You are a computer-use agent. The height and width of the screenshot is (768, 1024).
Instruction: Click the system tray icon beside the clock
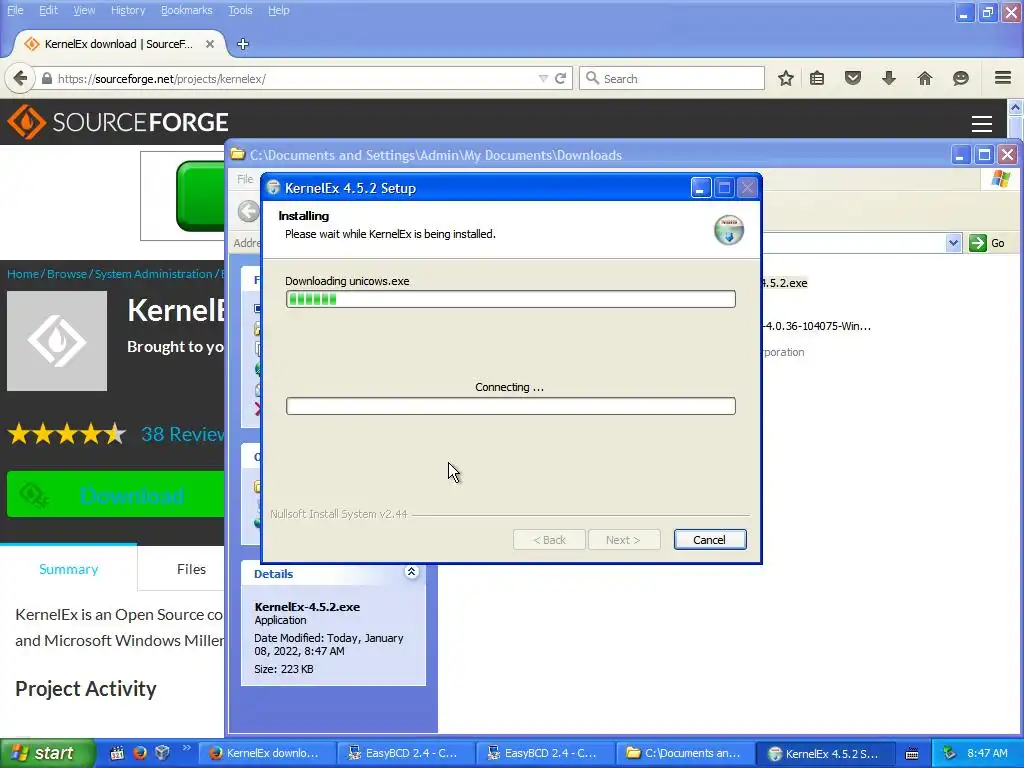949,753
